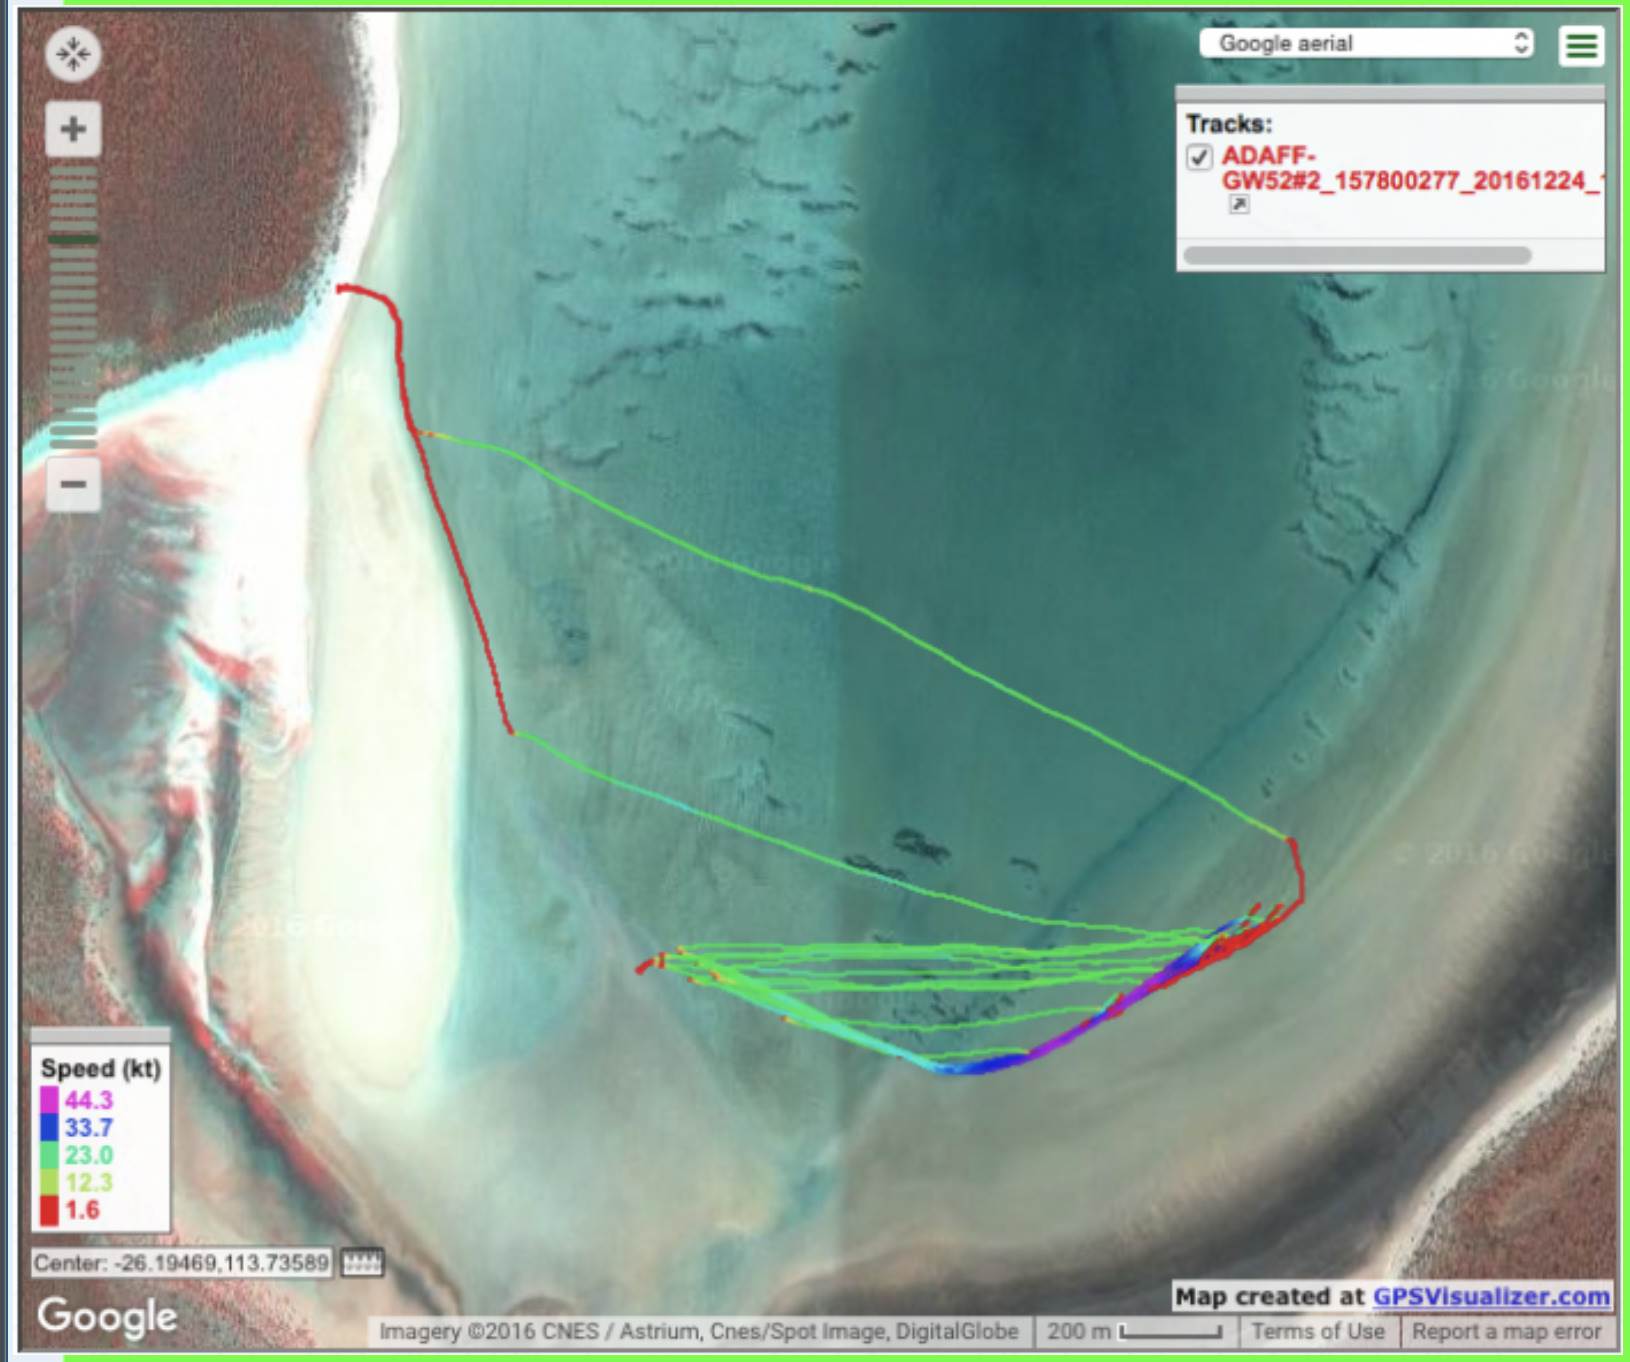Click the pan/recenter map control icon
The height and width of the screenshot is (1362, 1630).
[73, 54]
